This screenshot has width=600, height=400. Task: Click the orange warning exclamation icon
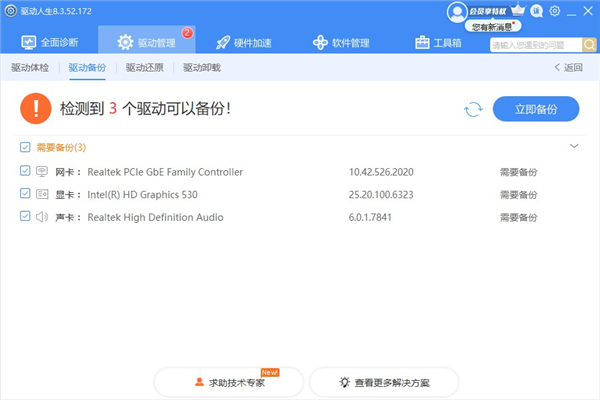pos(36,109)
